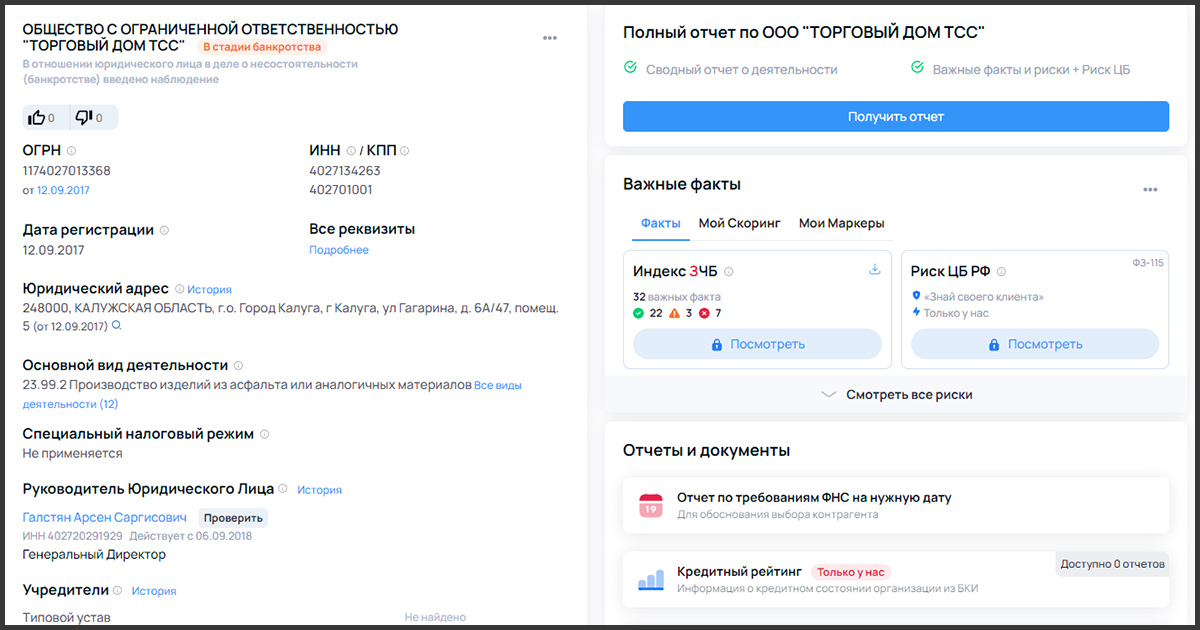Click bar chart icon of Кредитный рейтинг
This screenshot has height=630, width=1200.
point(651,580)
